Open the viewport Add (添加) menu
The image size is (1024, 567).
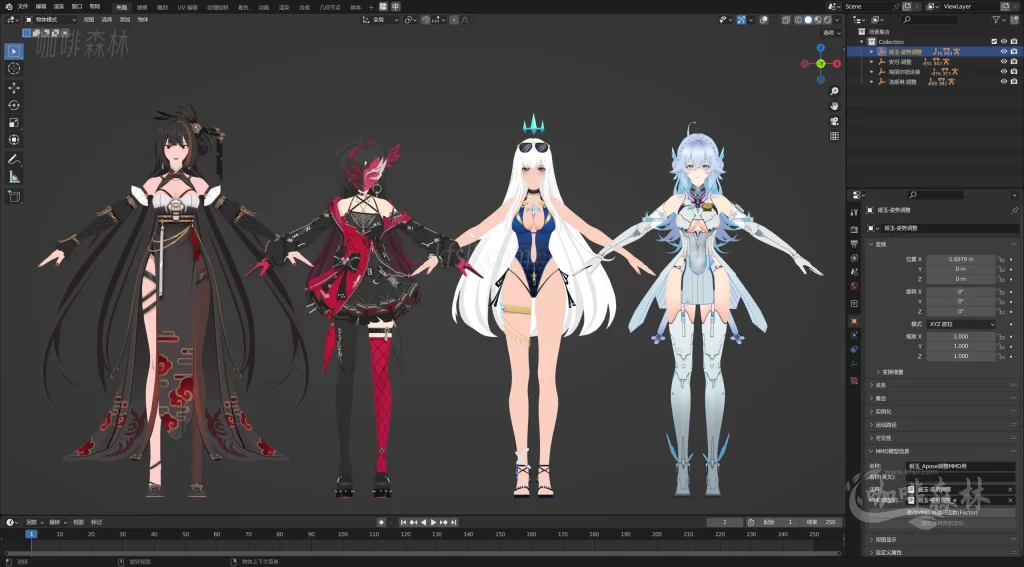click(125, 20)
